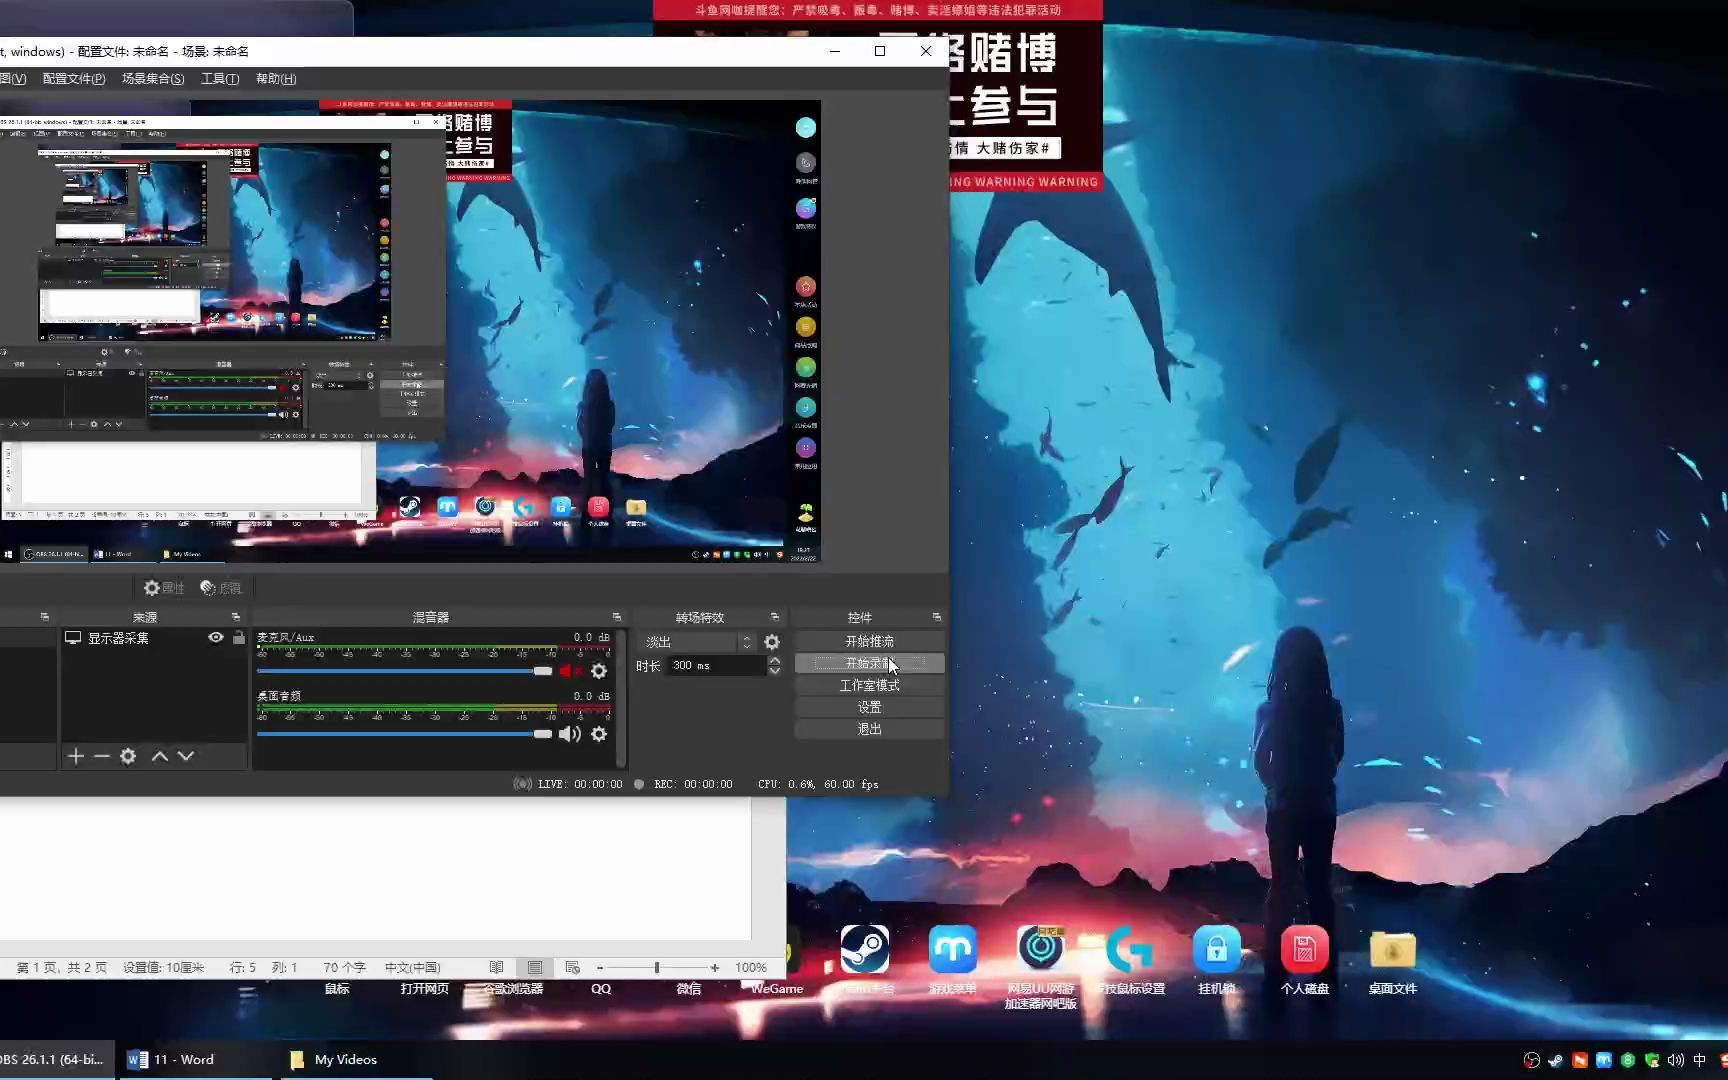Open the 淡出 transition dropdown
This screenshot has height=1080, width=1728.
pos(698,642)
